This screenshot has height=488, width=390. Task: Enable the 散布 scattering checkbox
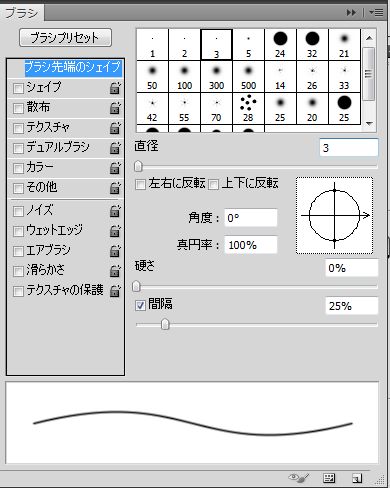[x=18, y=108]
